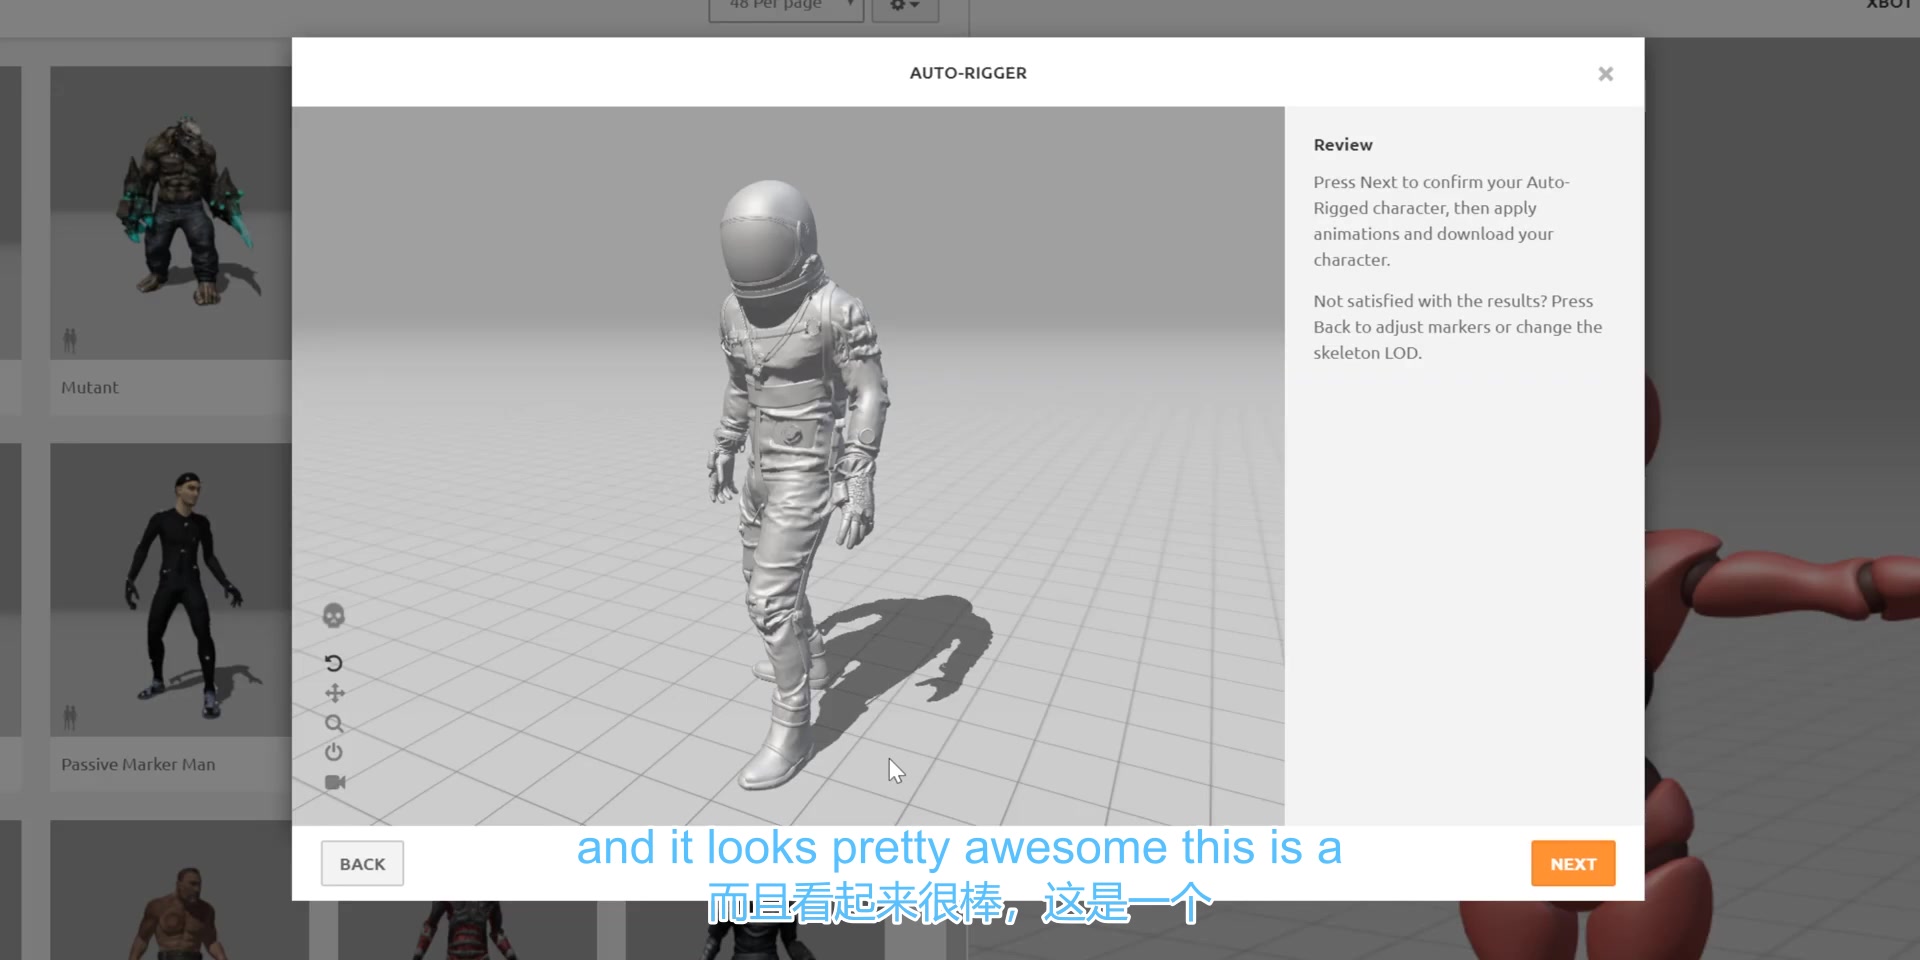
Task: Click the Passive Marker Man label
Action: tap(138, 765)
